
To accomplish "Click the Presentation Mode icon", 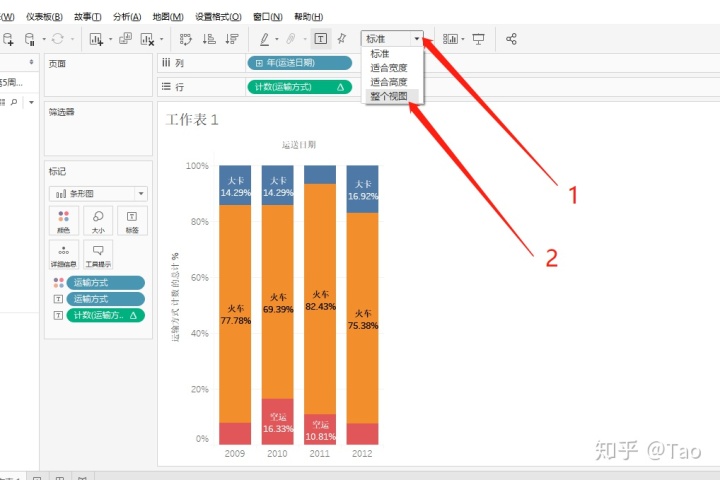I will [x=478, y=39].
